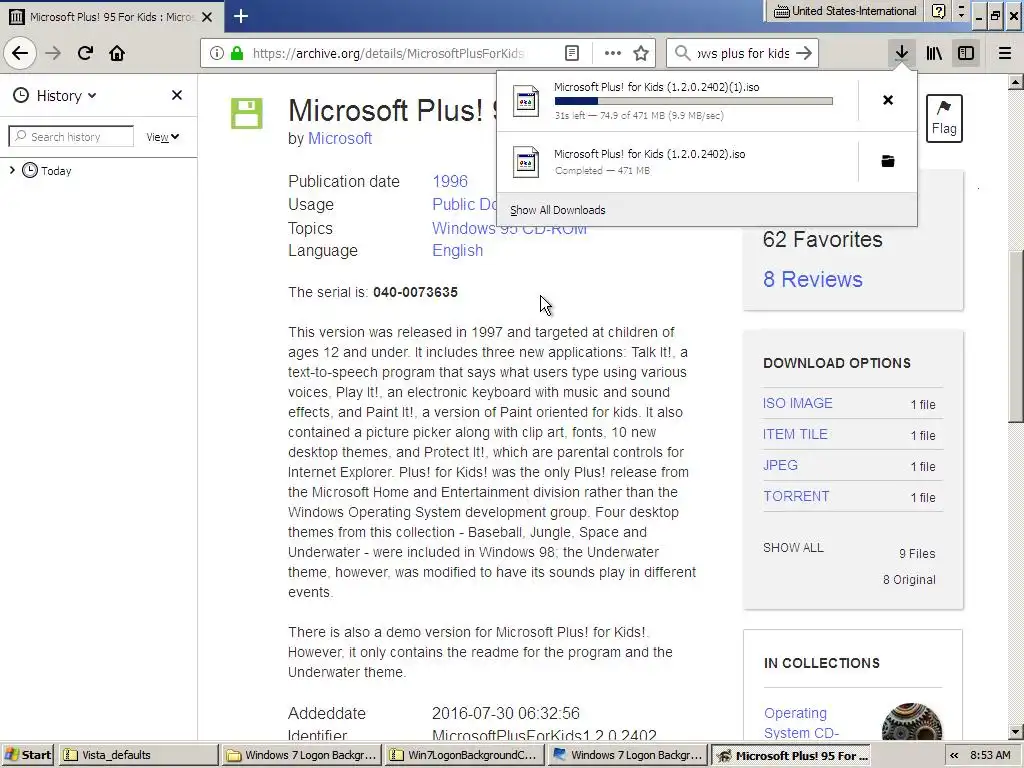This screenshot has height=768, width=1024.
Task: Flag this item on archive.org
Action: [944, 118]
